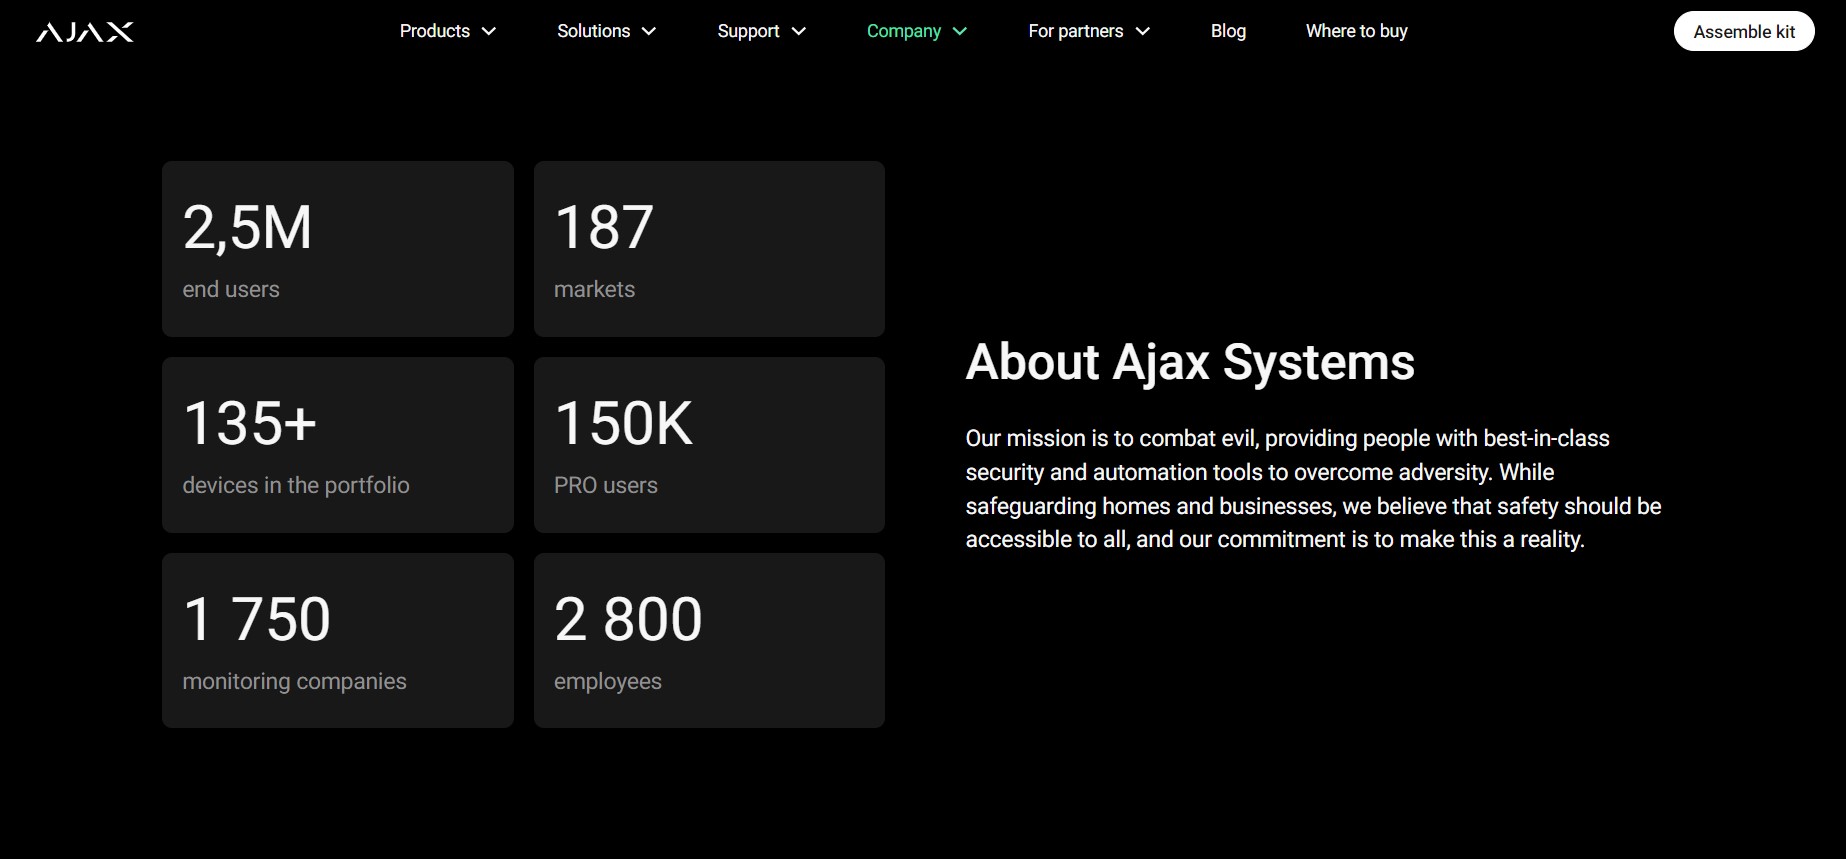Image resolution: width=1846 pixels, height=859 pixels.
Task: Click the About Ajax Systems heading
Action: [1190, 362]
